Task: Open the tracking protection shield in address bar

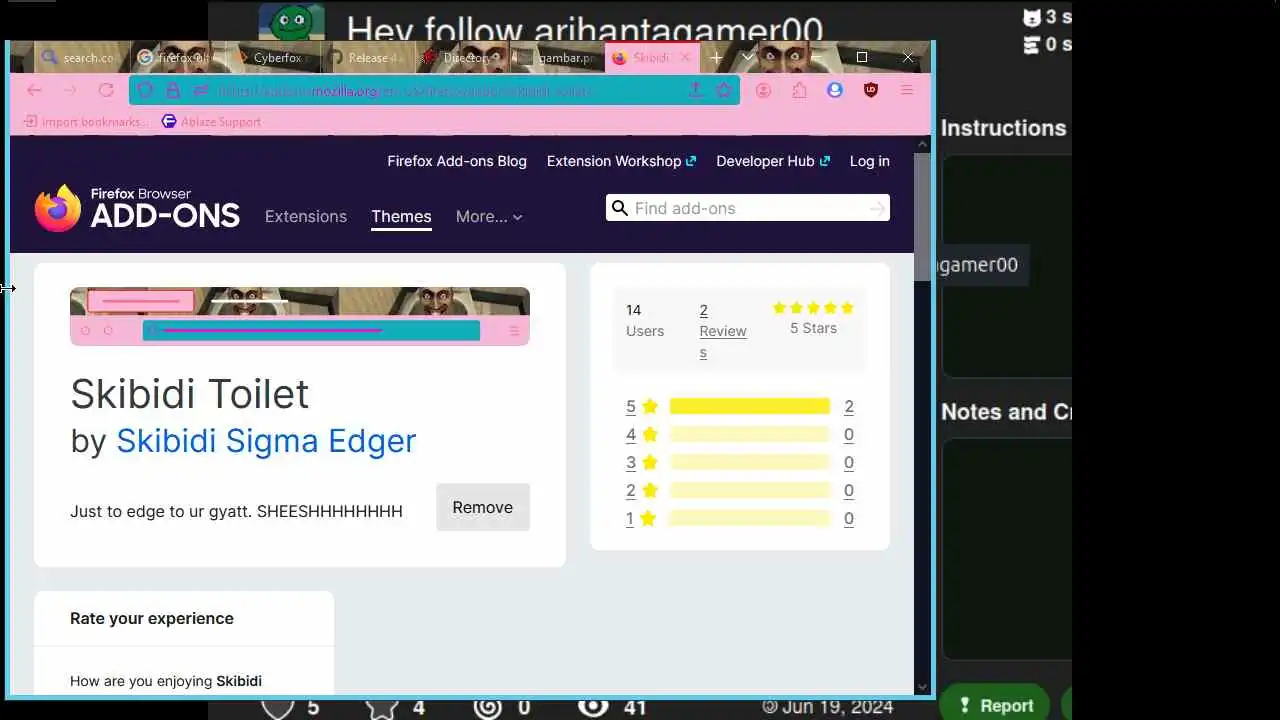Action: click(145, 90)
